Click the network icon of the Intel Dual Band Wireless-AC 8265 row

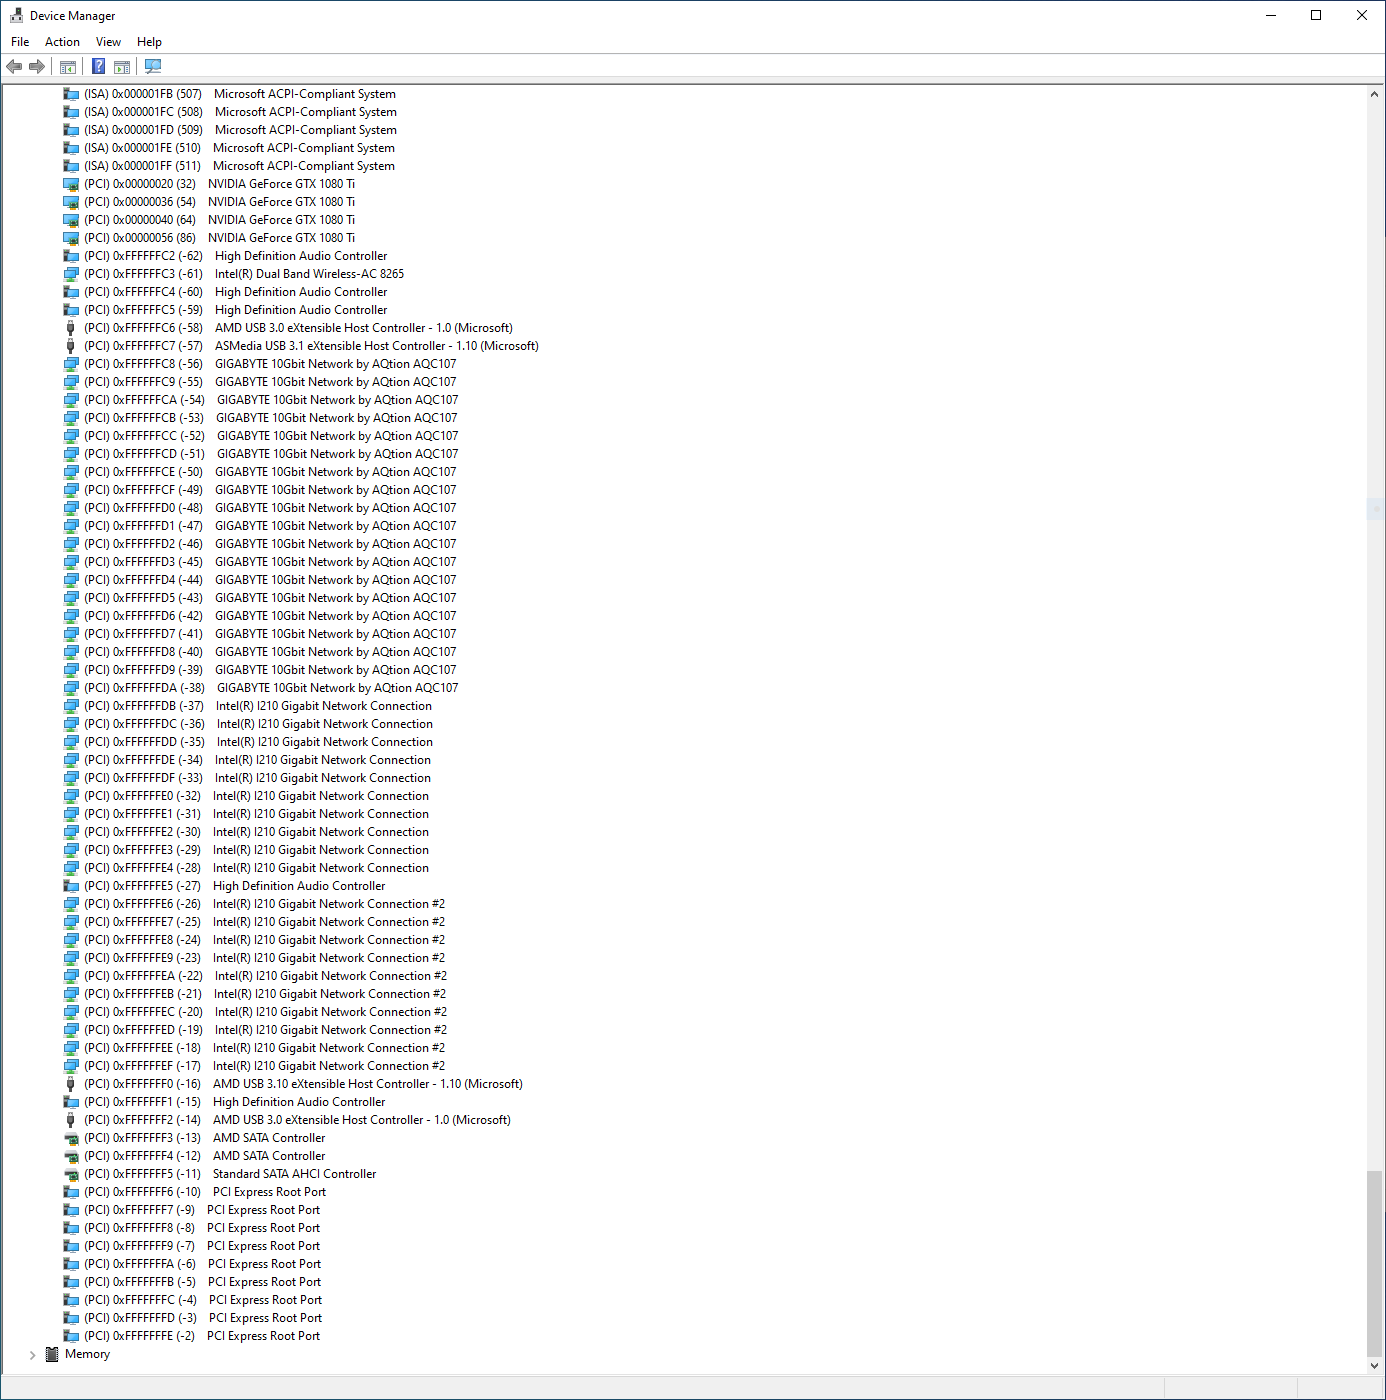(71, 274)
